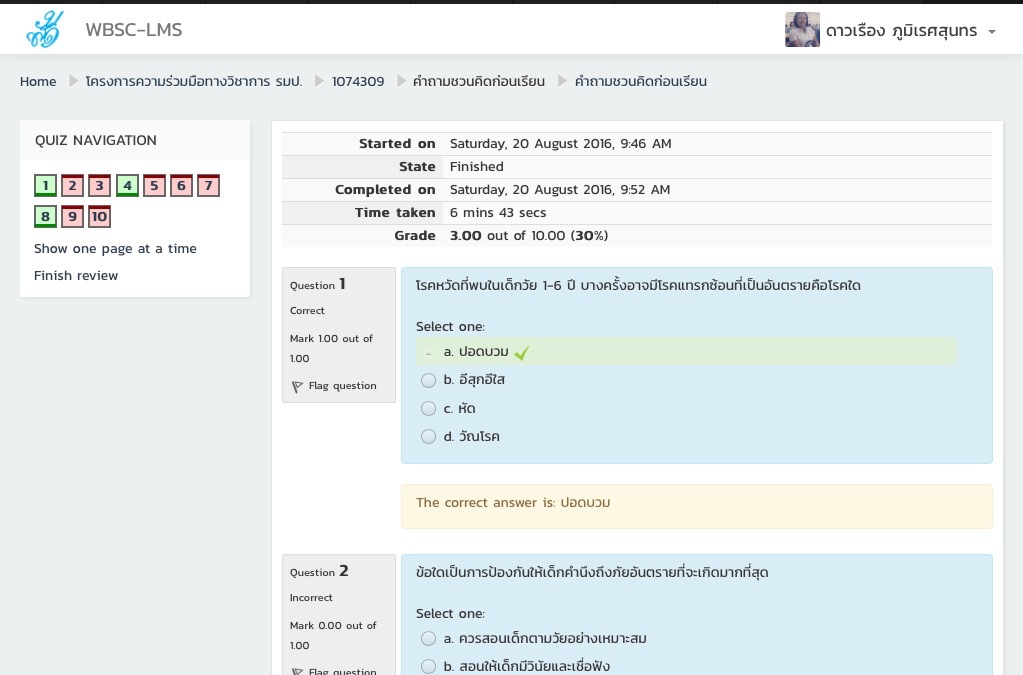The width and height of the screenshot is (1023, 675).
Task: Click the WBSC-LMS logo icon
Action: (x=44, y=30)
